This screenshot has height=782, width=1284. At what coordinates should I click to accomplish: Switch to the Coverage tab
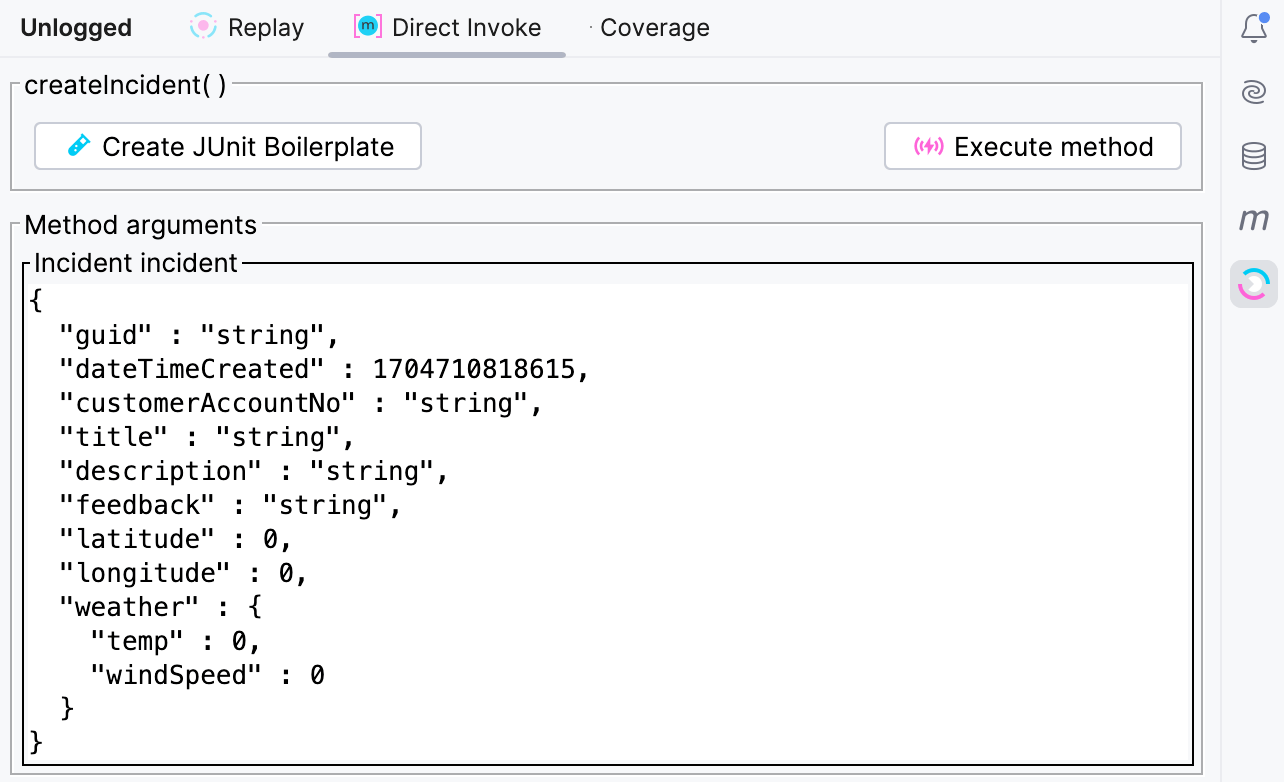[x=655, y=28]
